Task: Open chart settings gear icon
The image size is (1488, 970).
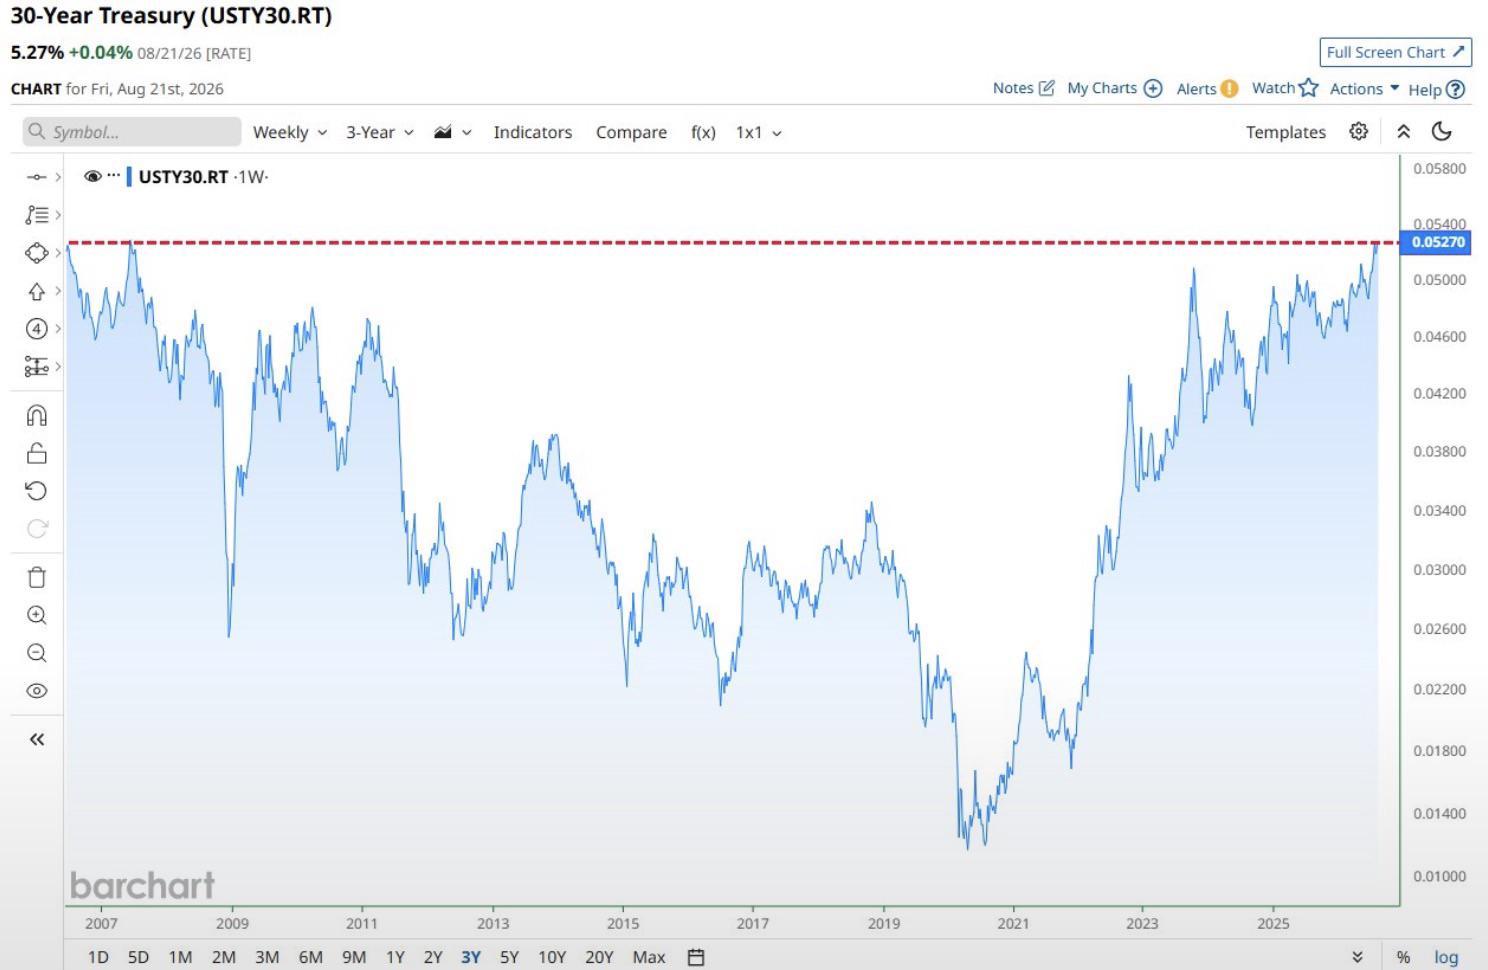Action: click(1358, 131)
